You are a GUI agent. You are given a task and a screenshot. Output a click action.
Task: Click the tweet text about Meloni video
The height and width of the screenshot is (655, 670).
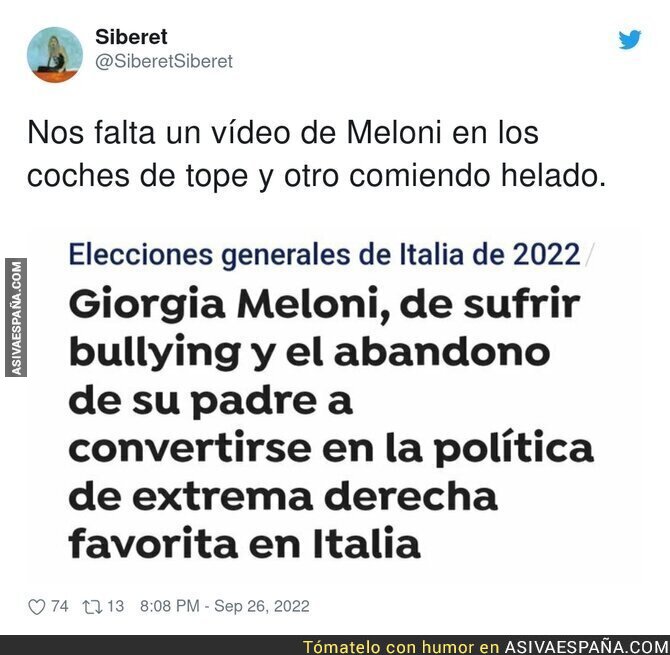317,154
